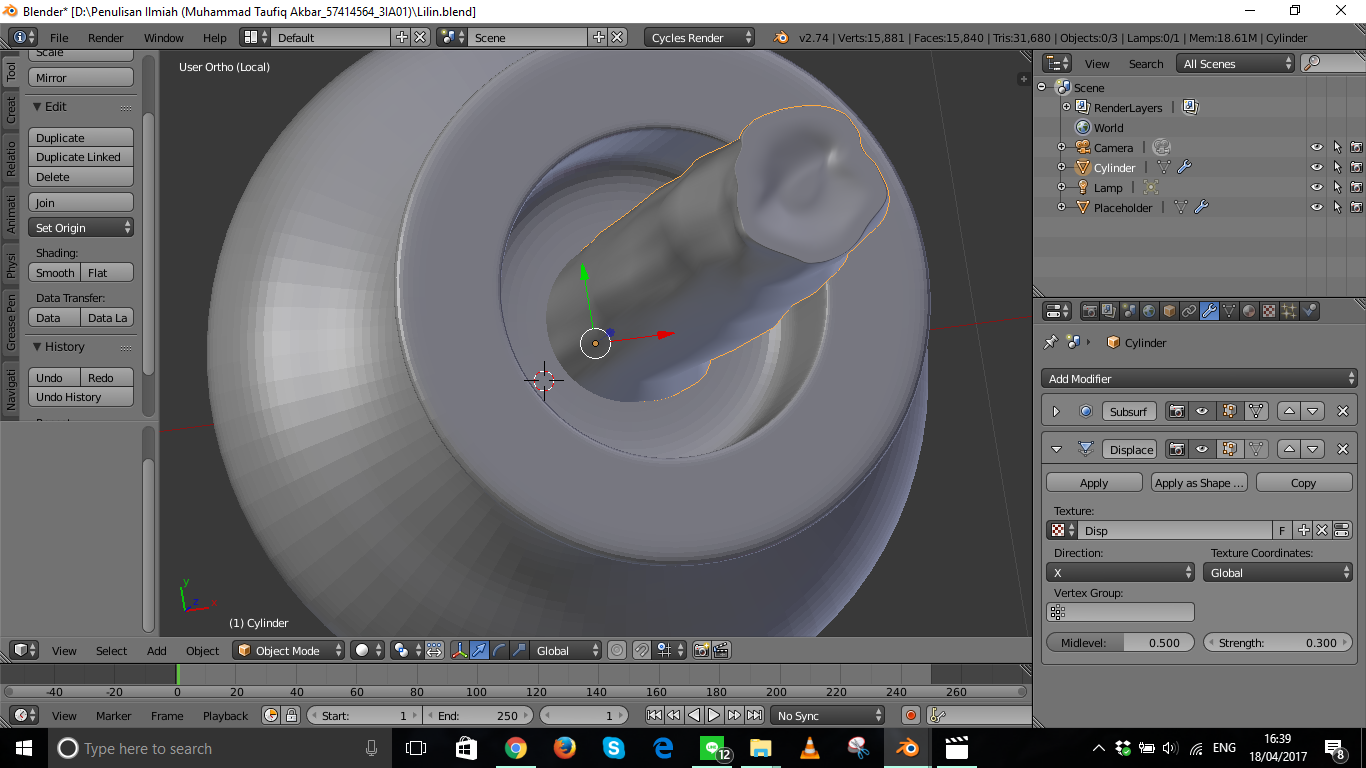Click the Join button
This screenshot has height=768, width=1366.
81,202
